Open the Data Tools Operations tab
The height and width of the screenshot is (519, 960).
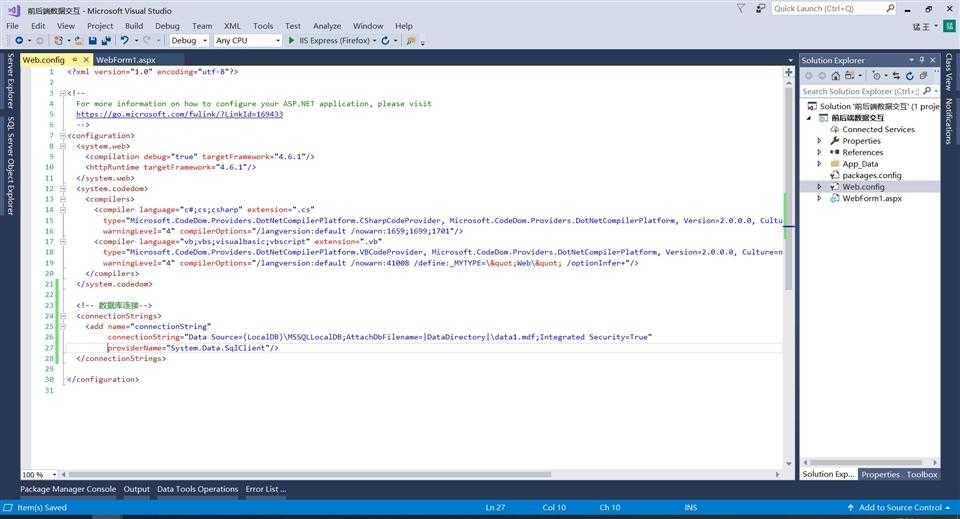click(197, 489)
